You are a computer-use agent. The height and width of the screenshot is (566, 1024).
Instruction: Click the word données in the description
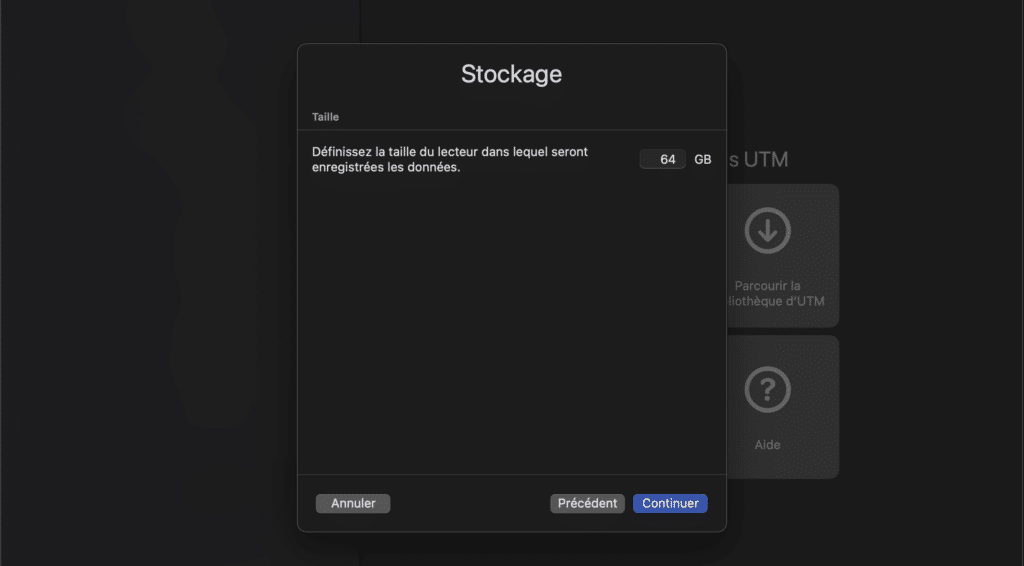point(436,167)
